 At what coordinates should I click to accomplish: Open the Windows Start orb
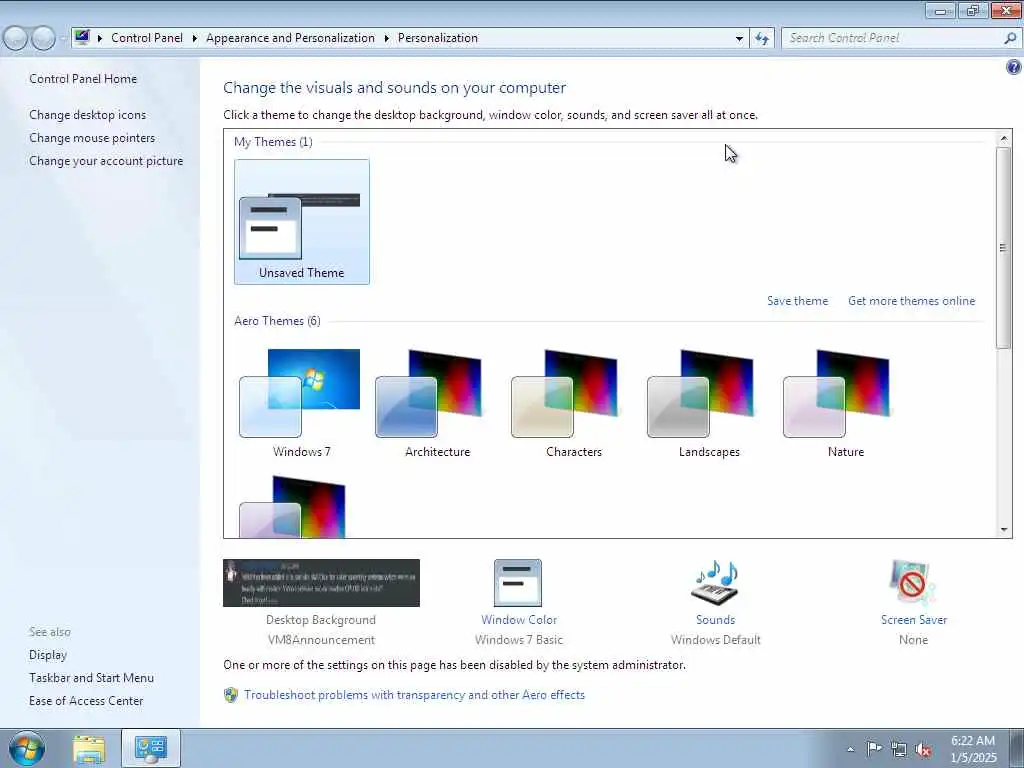point(27,748)
